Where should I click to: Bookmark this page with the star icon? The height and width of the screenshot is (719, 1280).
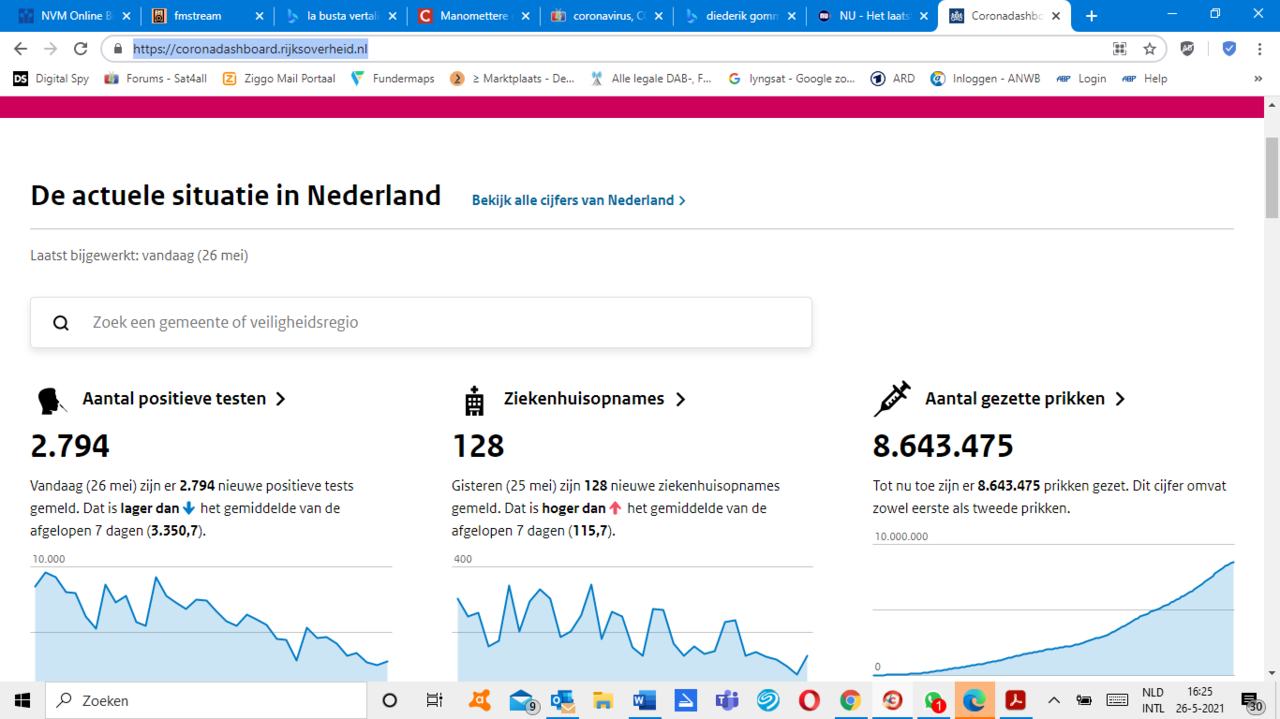[1149, 49]
